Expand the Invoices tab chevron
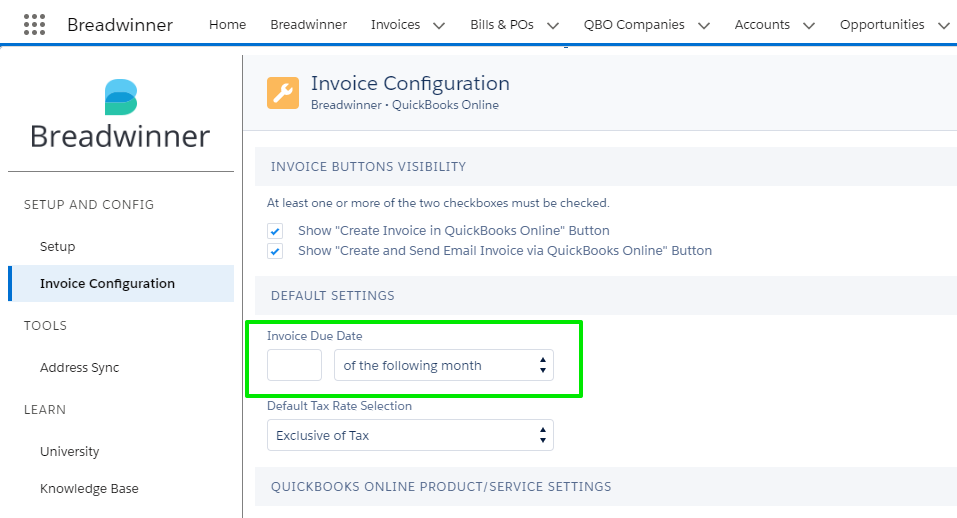Image resolution: width=957 pixels, height=518 pixels. coord(439,26)
